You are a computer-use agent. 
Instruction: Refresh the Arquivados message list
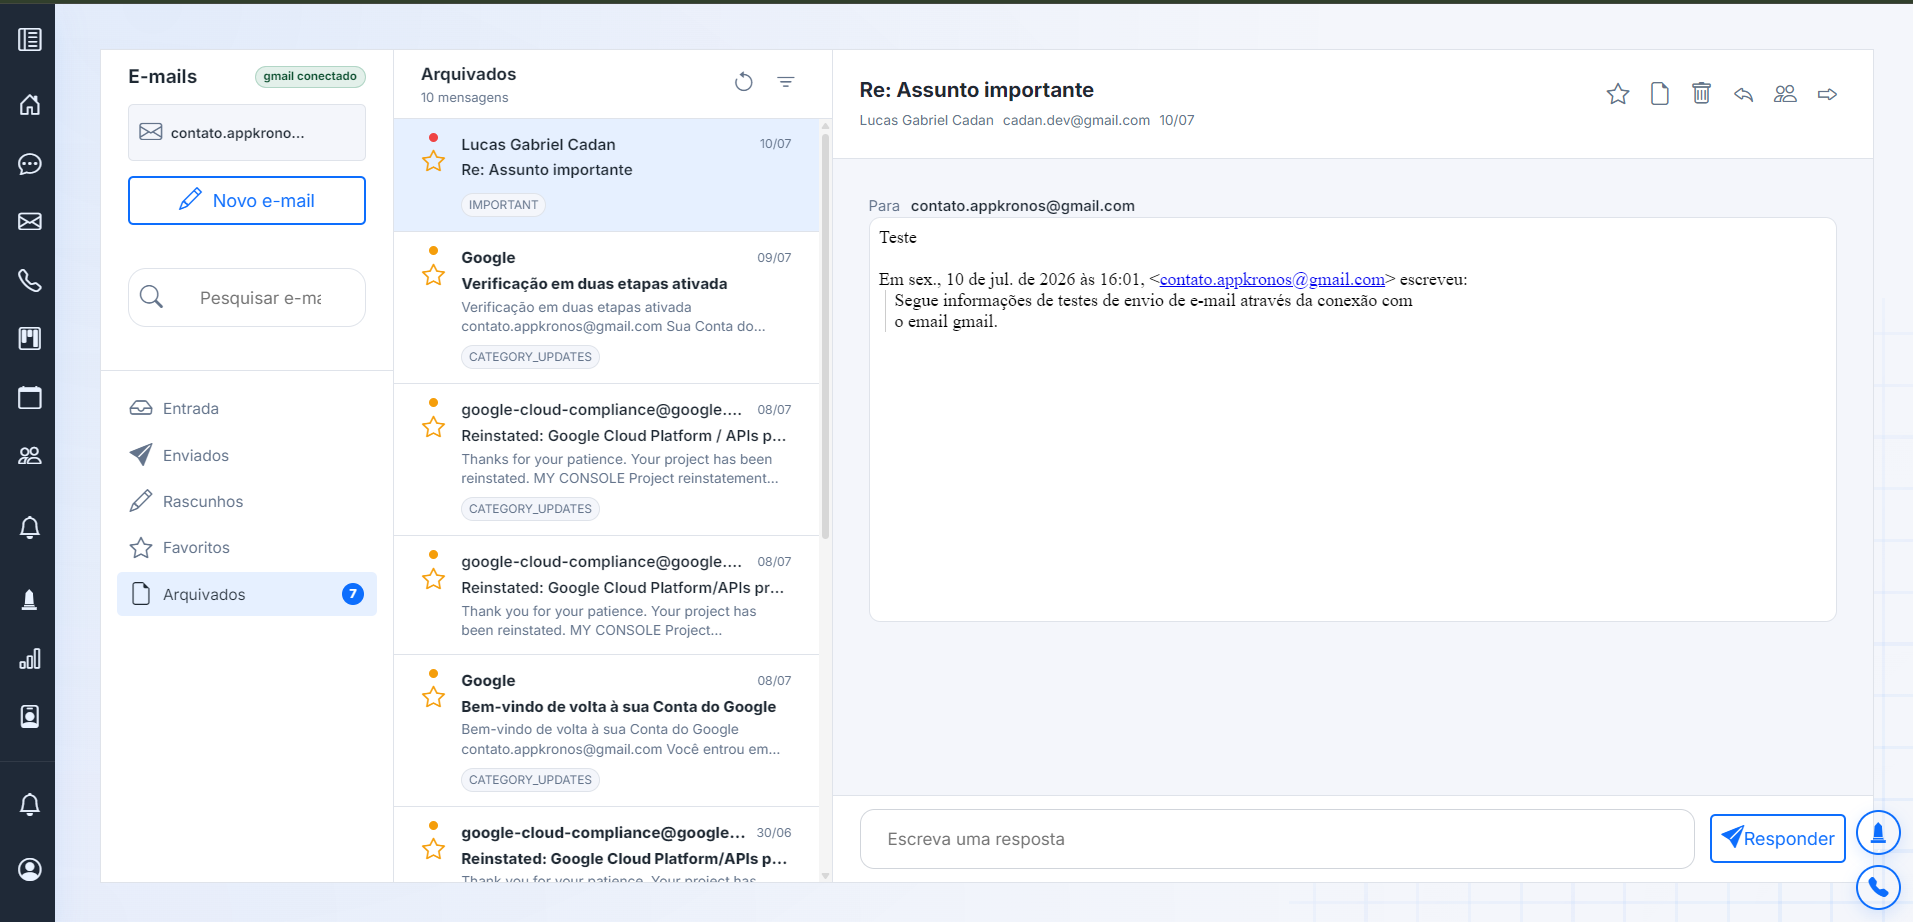[x=743, y=82]
